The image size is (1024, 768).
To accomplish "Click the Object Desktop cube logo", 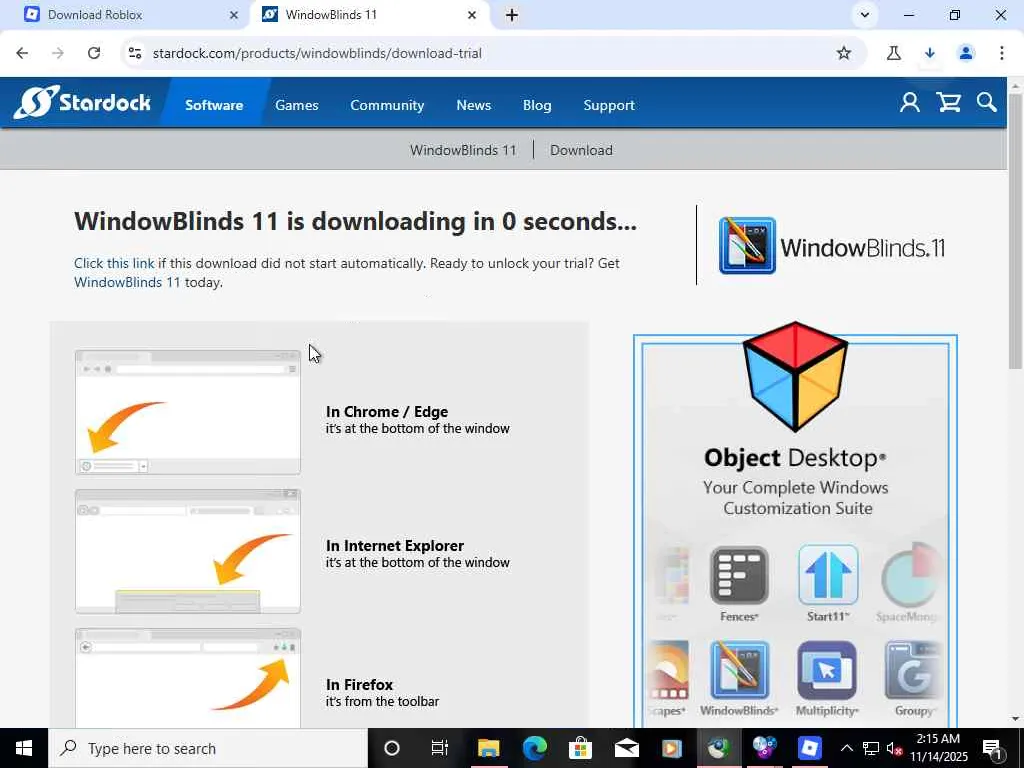I will click(795, 376).
